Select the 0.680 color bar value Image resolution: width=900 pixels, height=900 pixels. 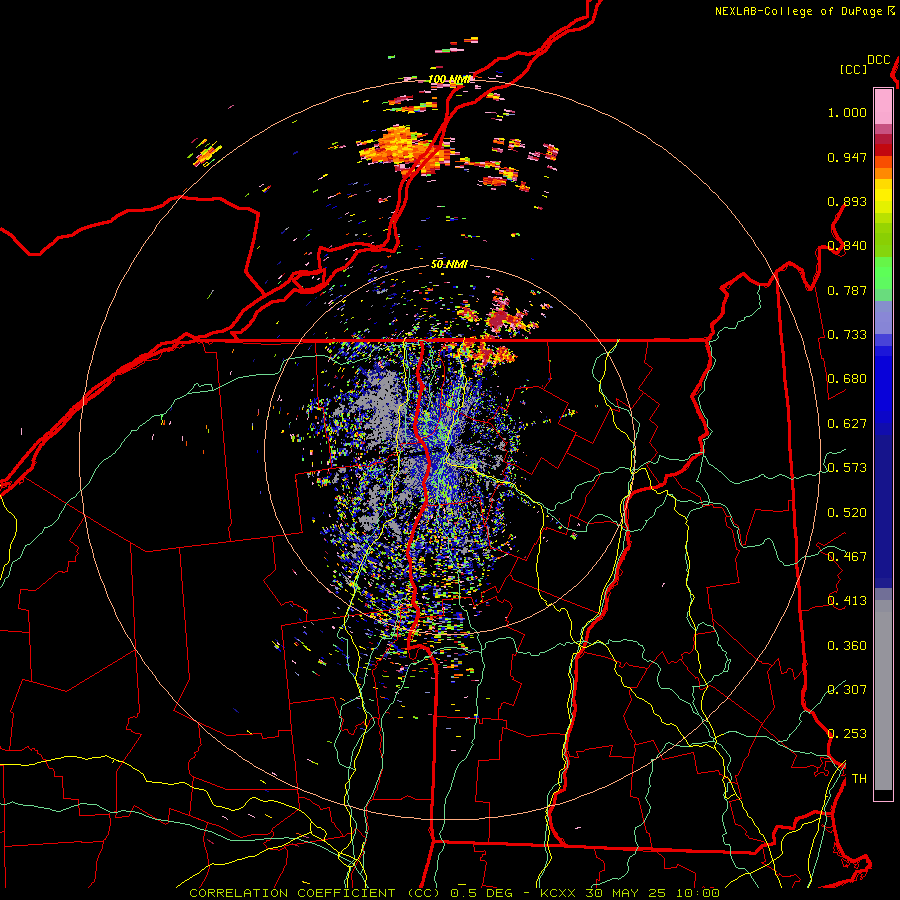(x=847, y=379)
